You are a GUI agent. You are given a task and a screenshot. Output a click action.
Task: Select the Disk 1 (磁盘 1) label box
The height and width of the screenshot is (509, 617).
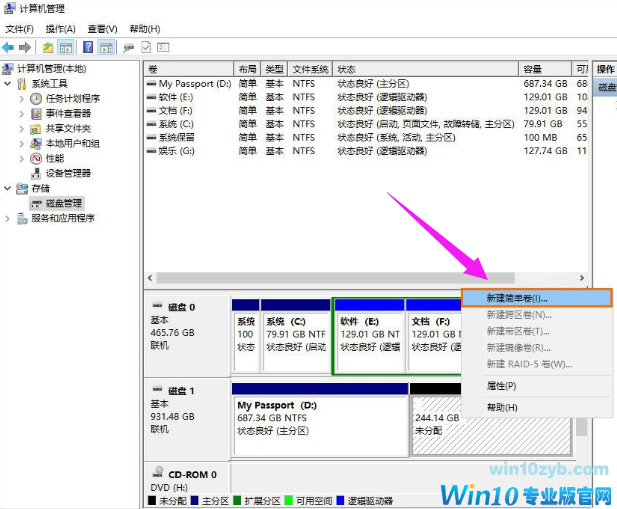[x=187, y=419]
